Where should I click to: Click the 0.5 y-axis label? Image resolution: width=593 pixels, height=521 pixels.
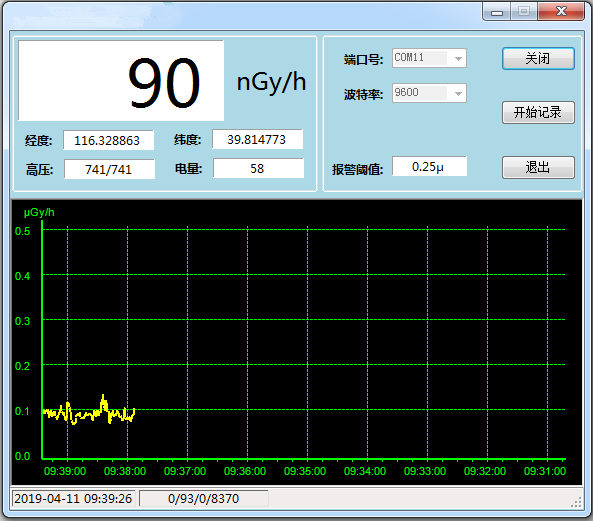(x=22, y=231)
